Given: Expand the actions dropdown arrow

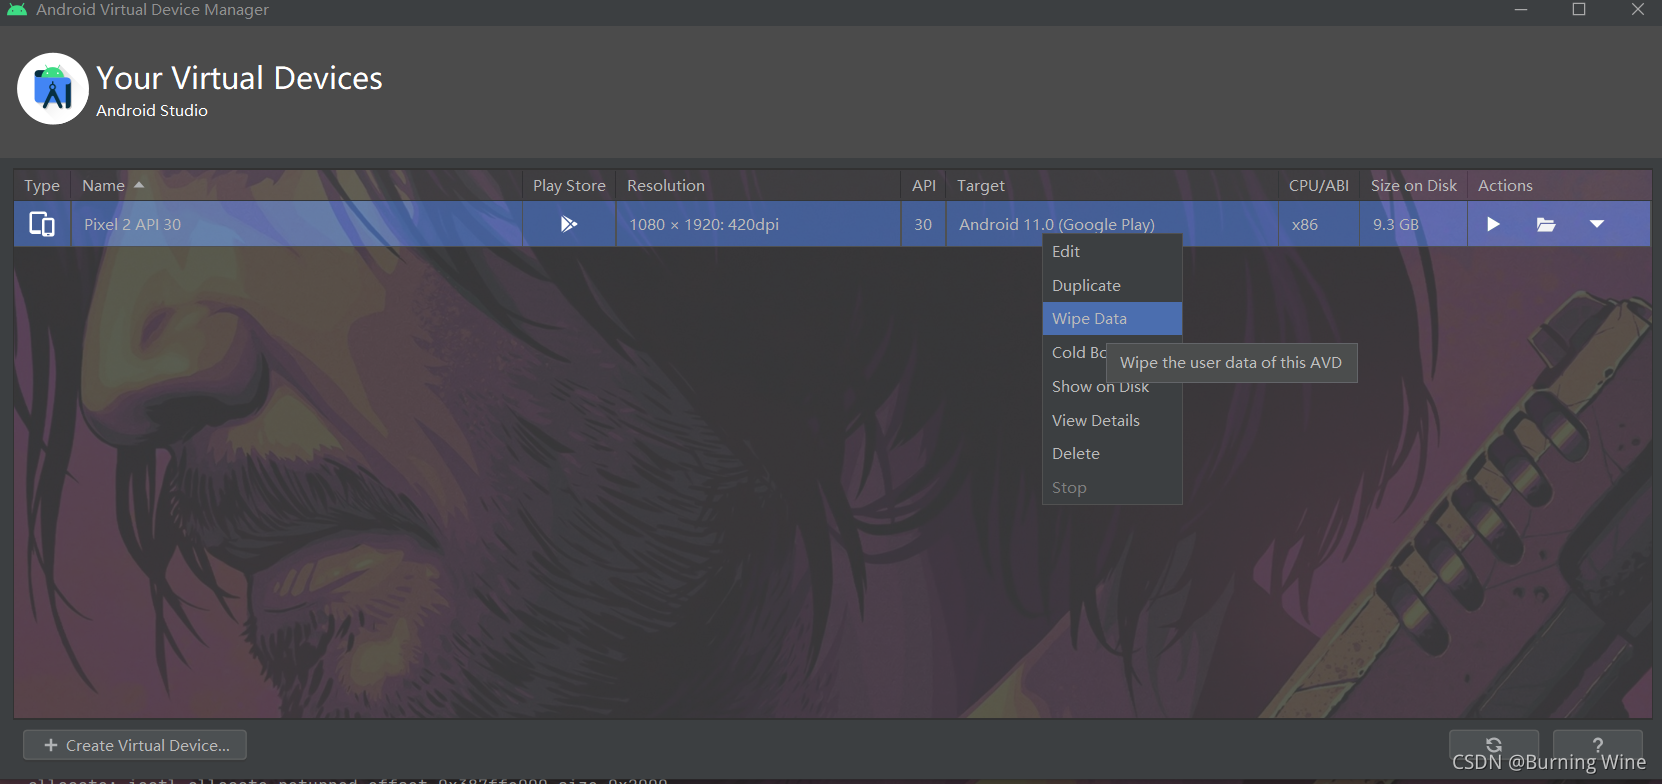Looking at the screenshot, I should 1597,224.
